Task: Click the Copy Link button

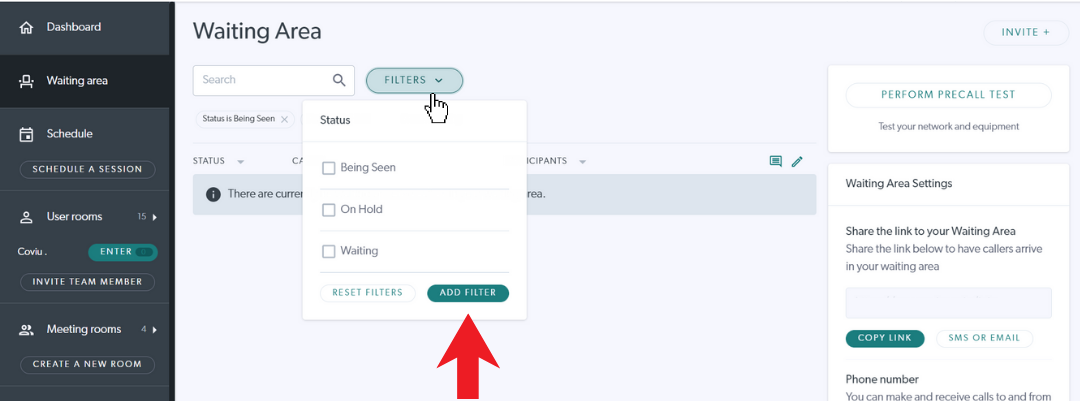Action: (884, 338)
